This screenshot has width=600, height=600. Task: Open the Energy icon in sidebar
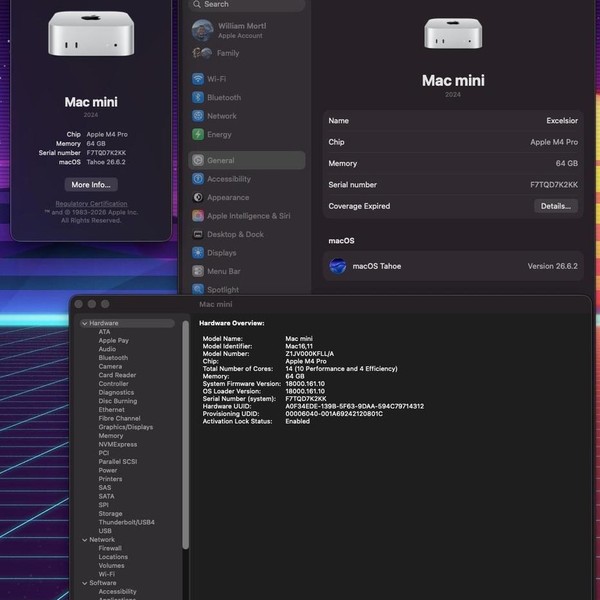(198, 134)
